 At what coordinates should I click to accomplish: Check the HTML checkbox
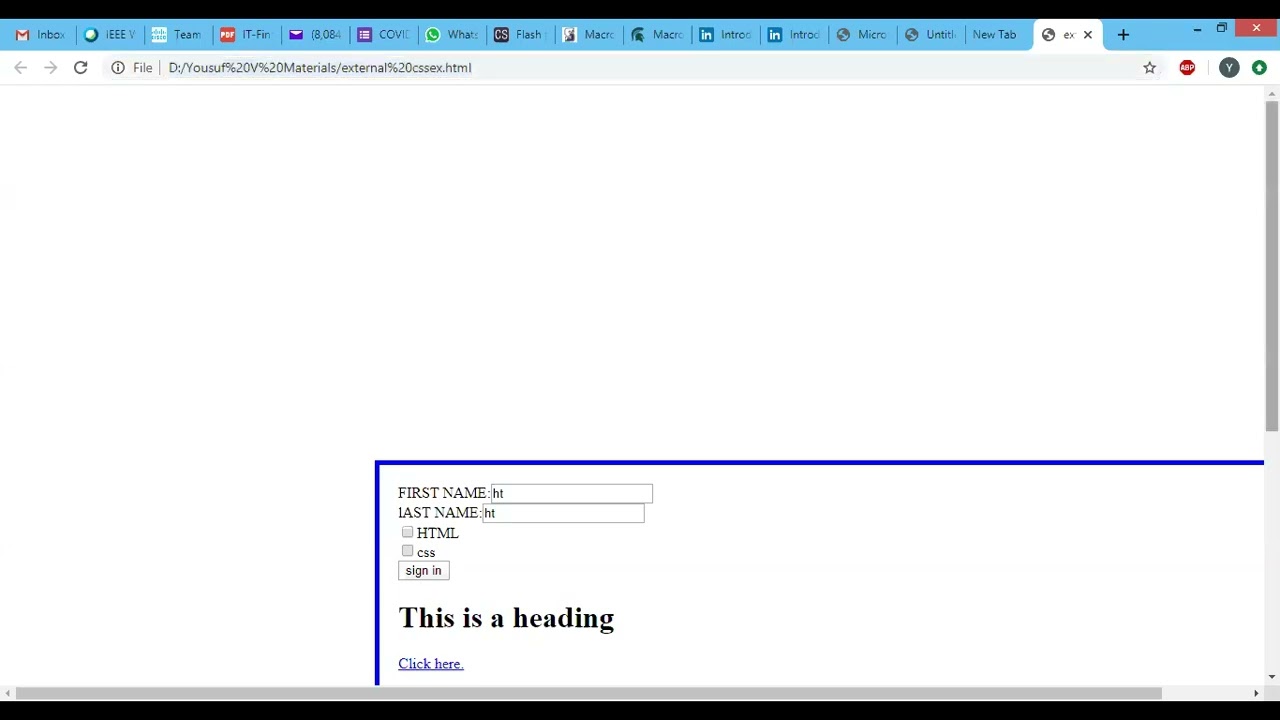point(407,532)
